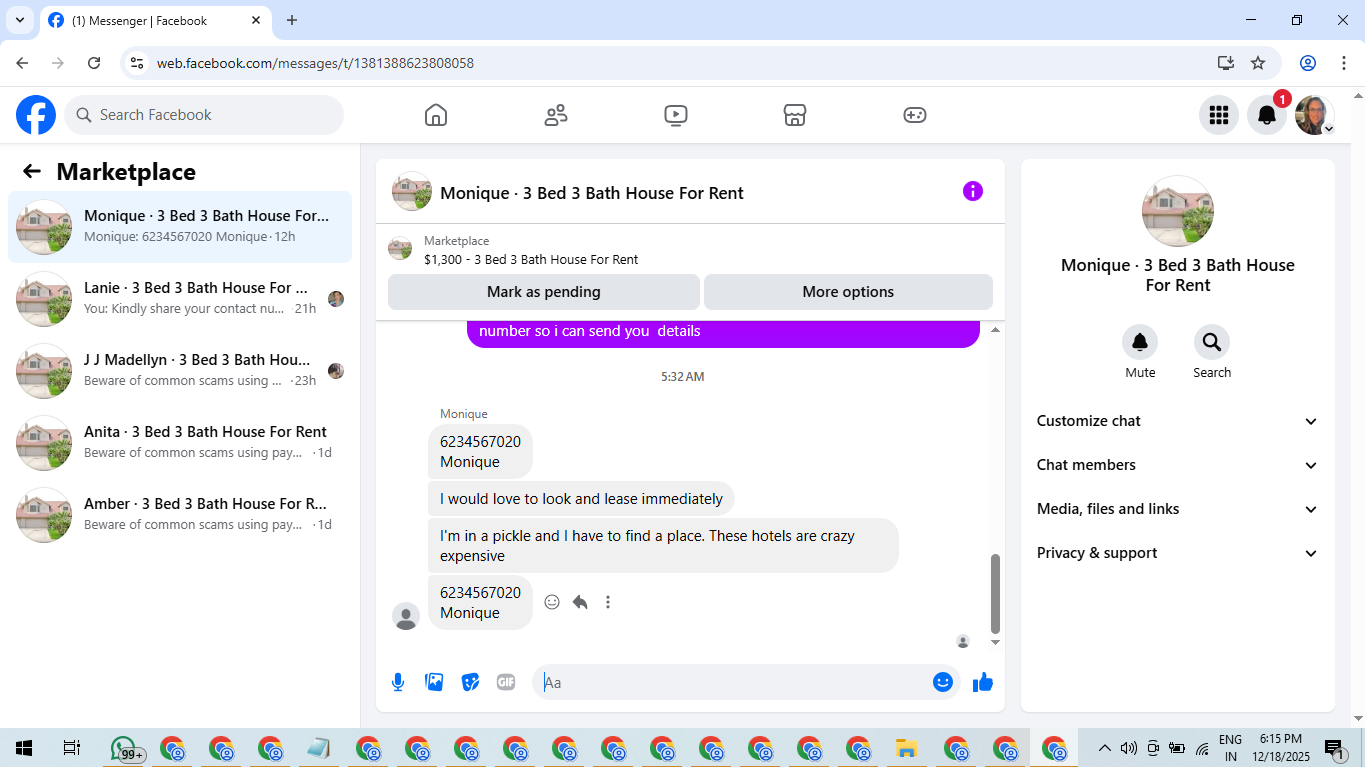Expand Customize chat section
Image resolution: width=1365 pixels, height=767 pixels.
point(1178,421)
